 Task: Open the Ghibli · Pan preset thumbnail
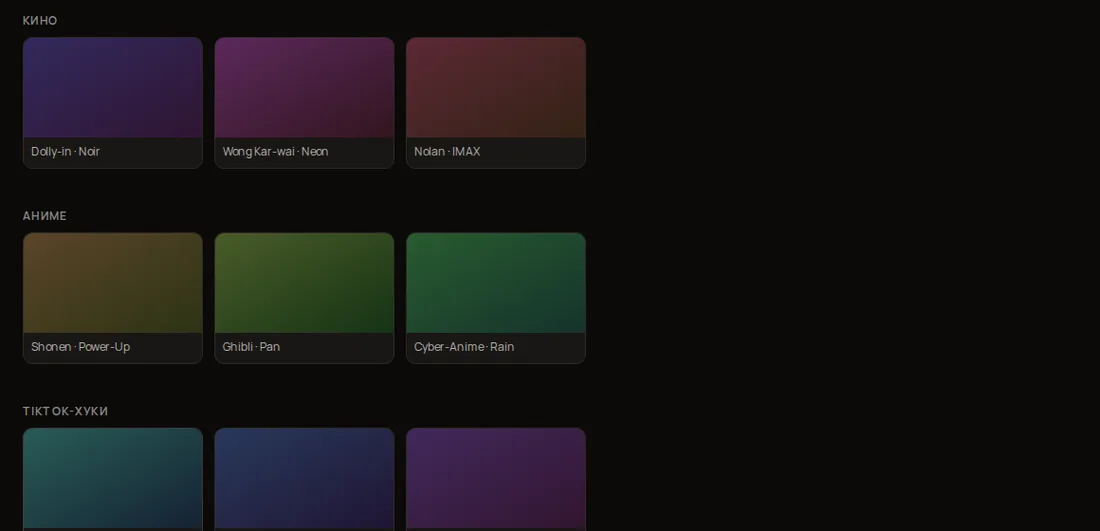pyautogui.click(x=304, y=283)
